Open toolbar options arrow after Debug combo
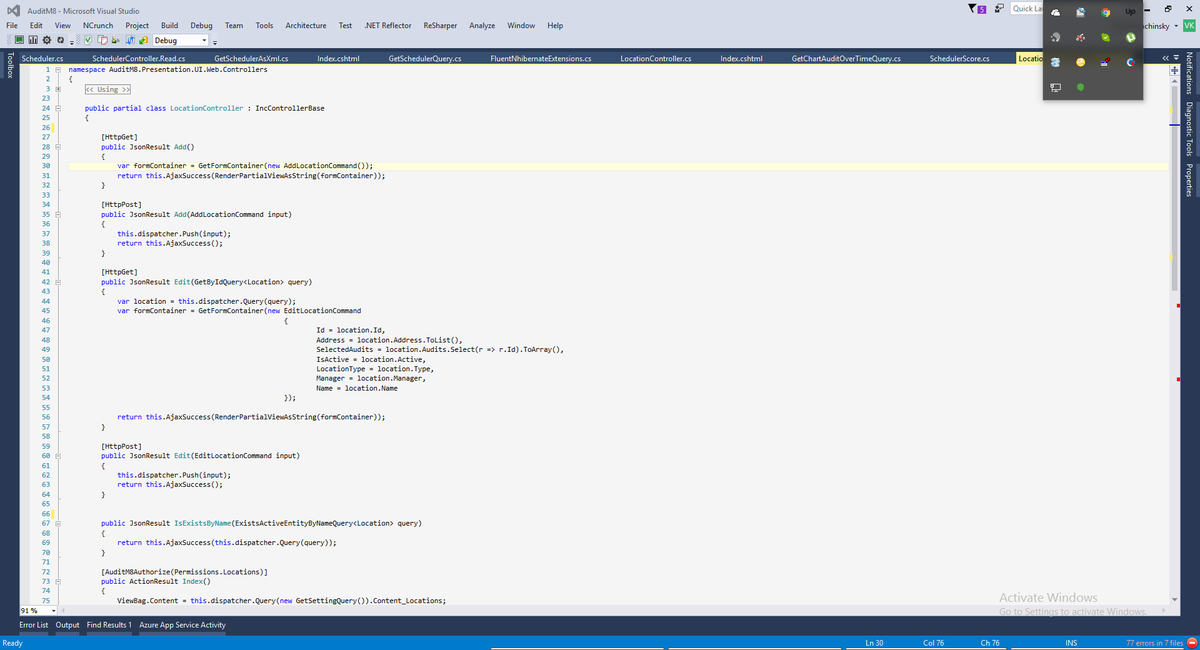This screenshot has width=1200, height=650. [215, 42]
